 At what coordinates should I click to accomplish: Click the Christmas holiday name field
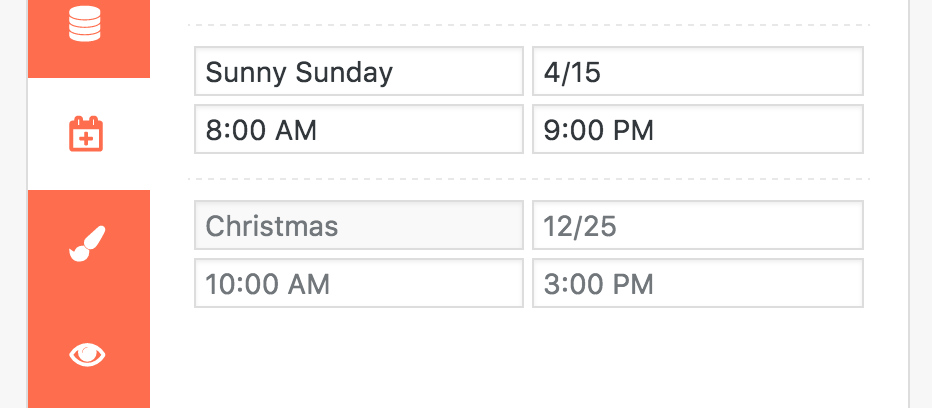click(359, 225)
